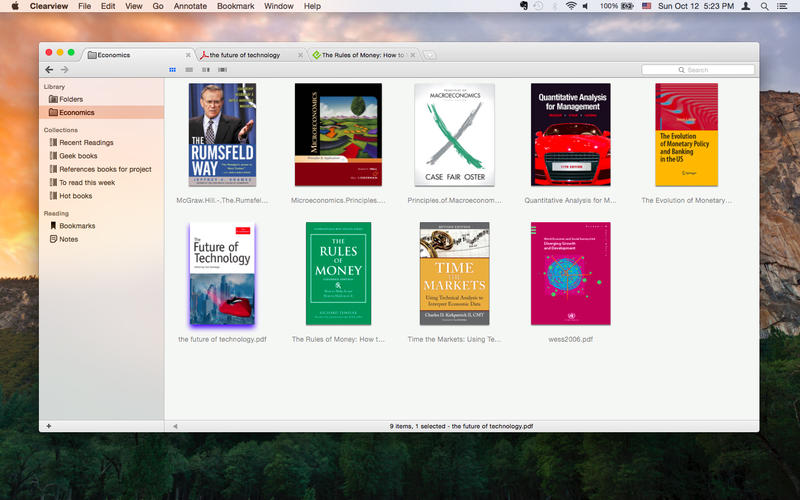Close the Rules of Money tab
The image size is (800, 500).
click(413, 55)
